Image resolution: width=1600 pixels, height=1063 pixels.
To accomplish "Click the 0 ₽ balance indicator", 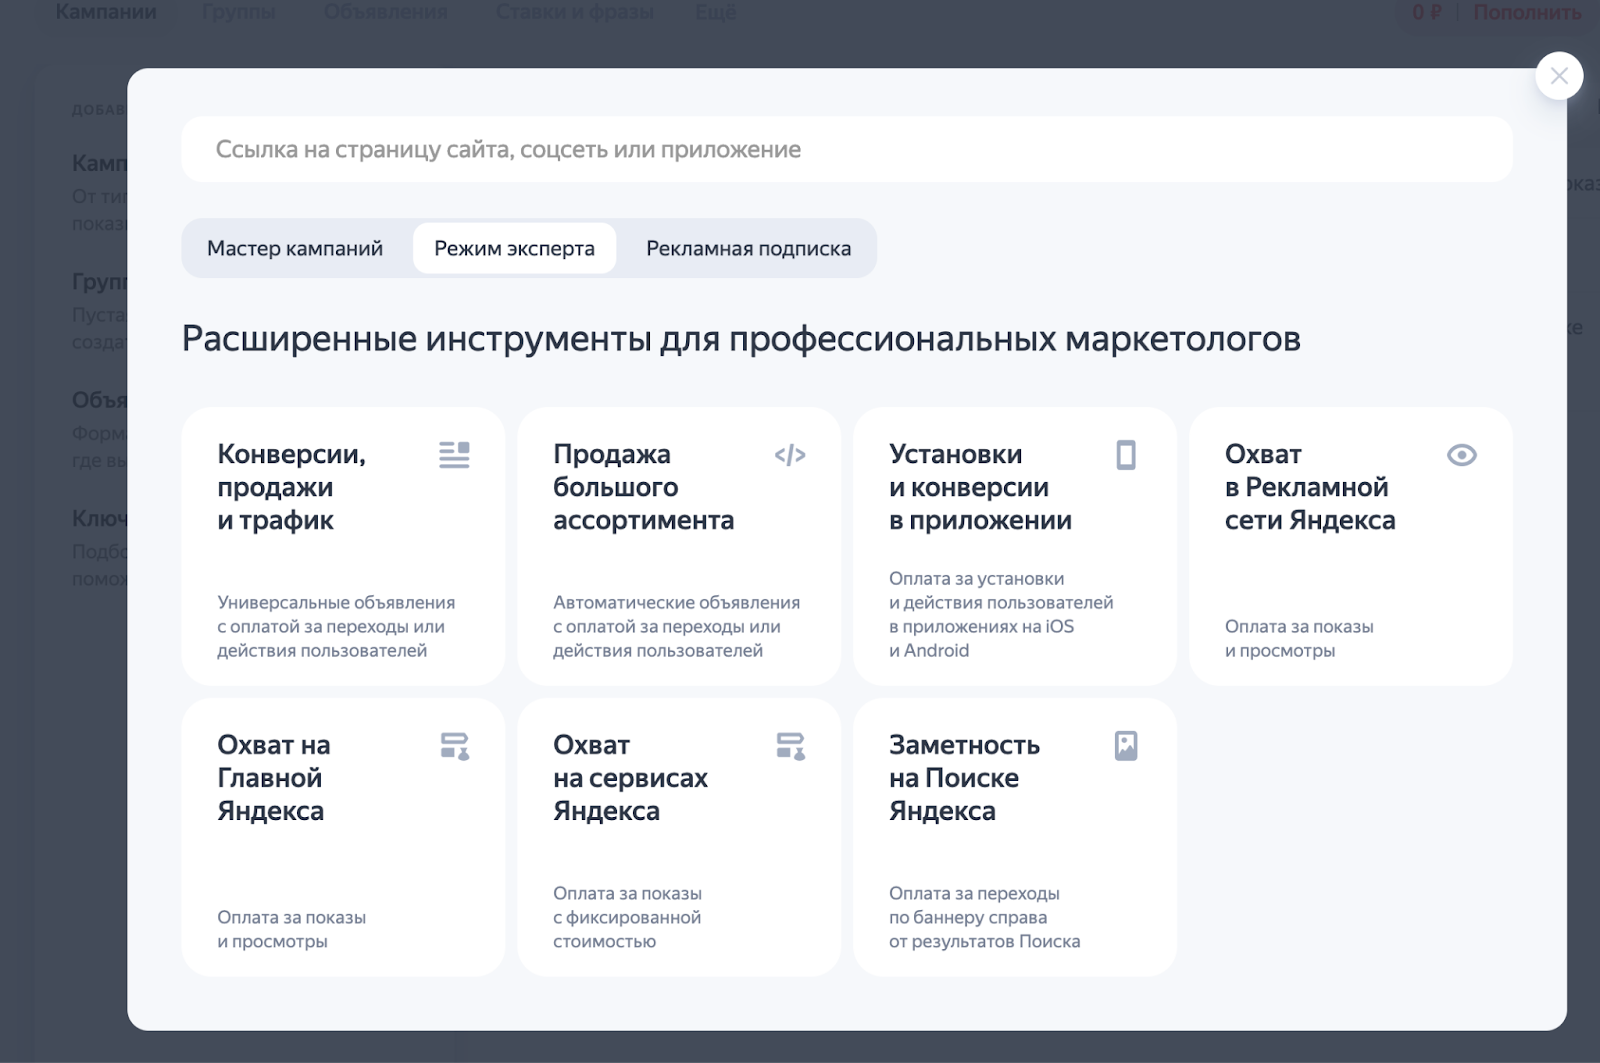I will [x=1425, y=12].
